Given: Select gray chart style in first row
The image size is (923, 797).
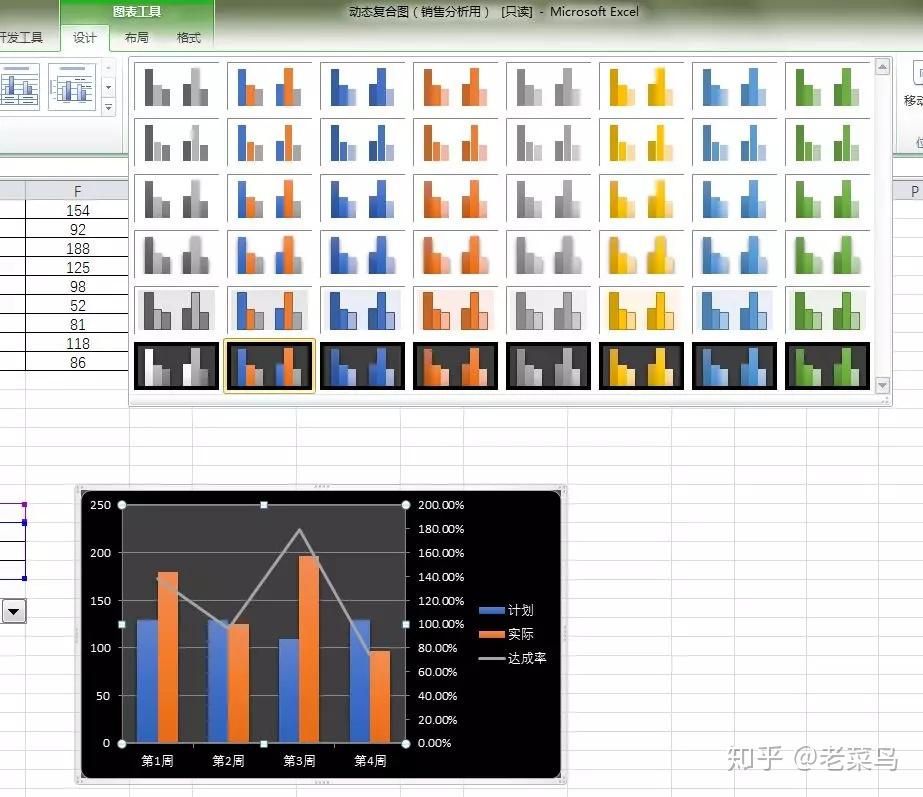Looking at the screenshot, I should point(177,87).
